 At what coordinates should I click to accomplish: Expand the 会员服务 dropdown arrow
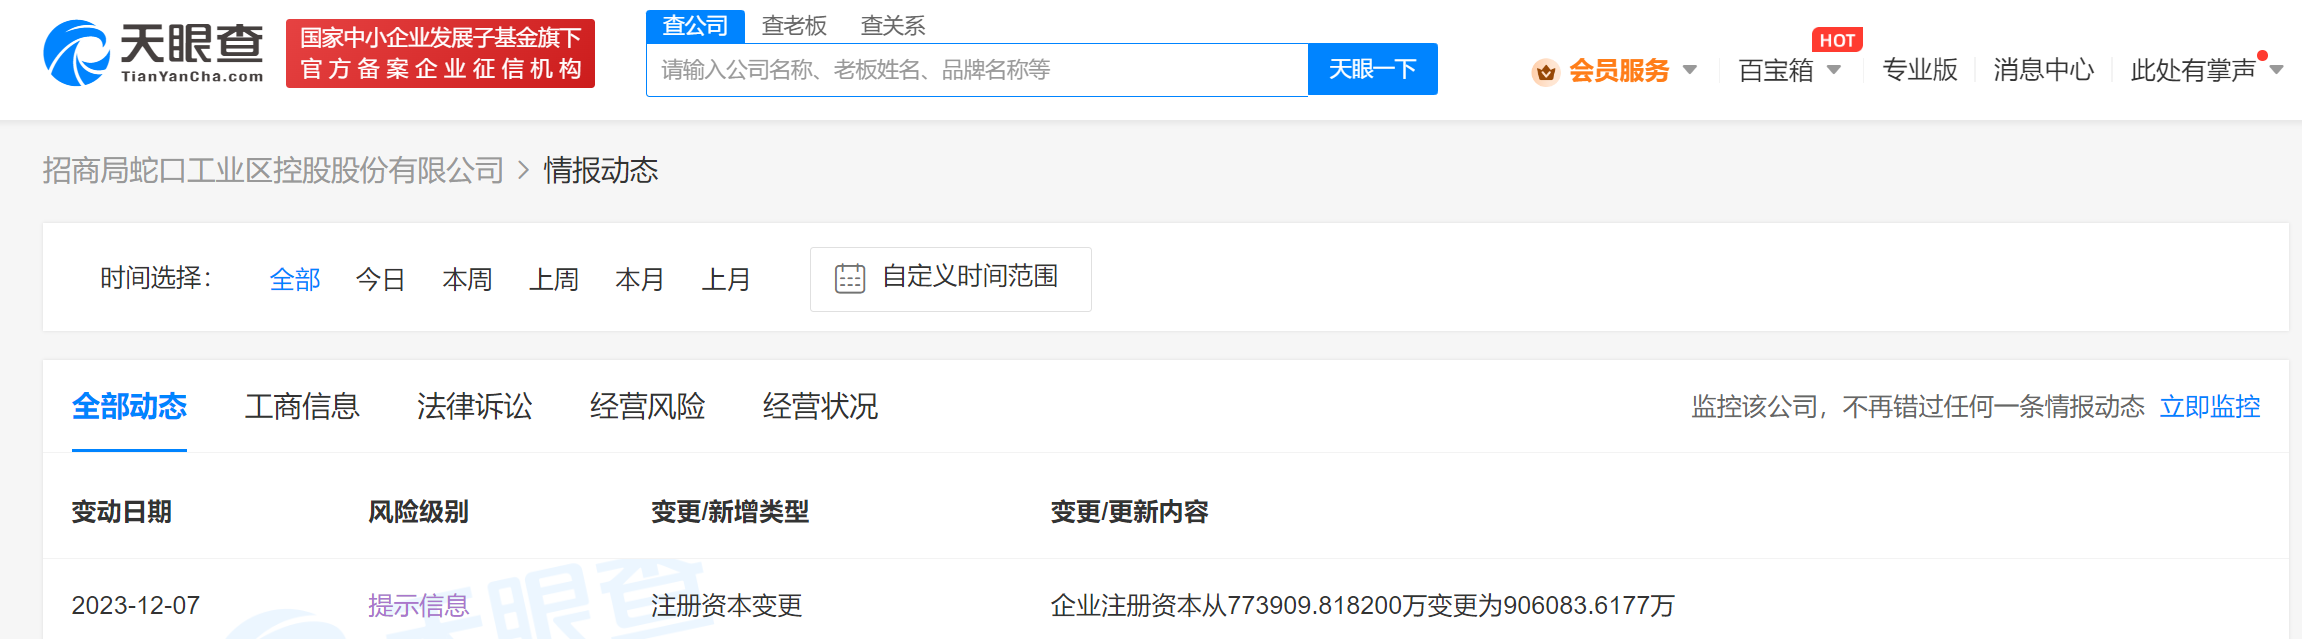click(x=1690, y=70)
